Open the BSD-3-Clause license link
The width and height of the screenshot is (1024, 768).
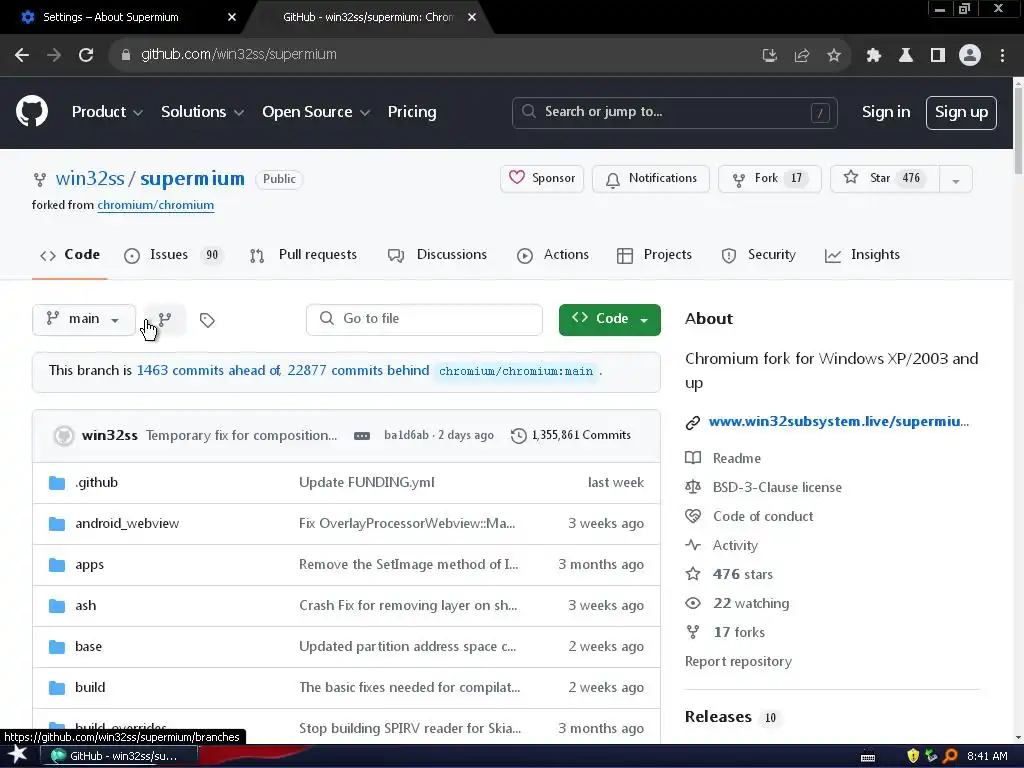(x=777, y=487)
